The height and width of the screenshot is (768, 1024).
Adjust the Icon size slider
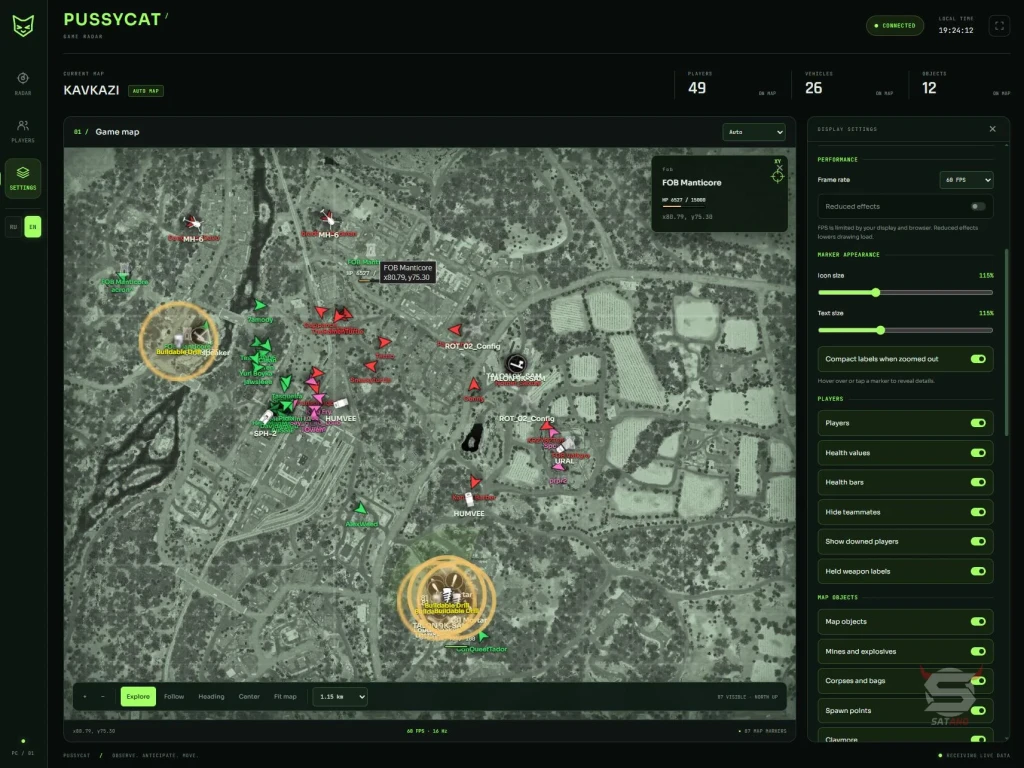[x=905, y=293]
